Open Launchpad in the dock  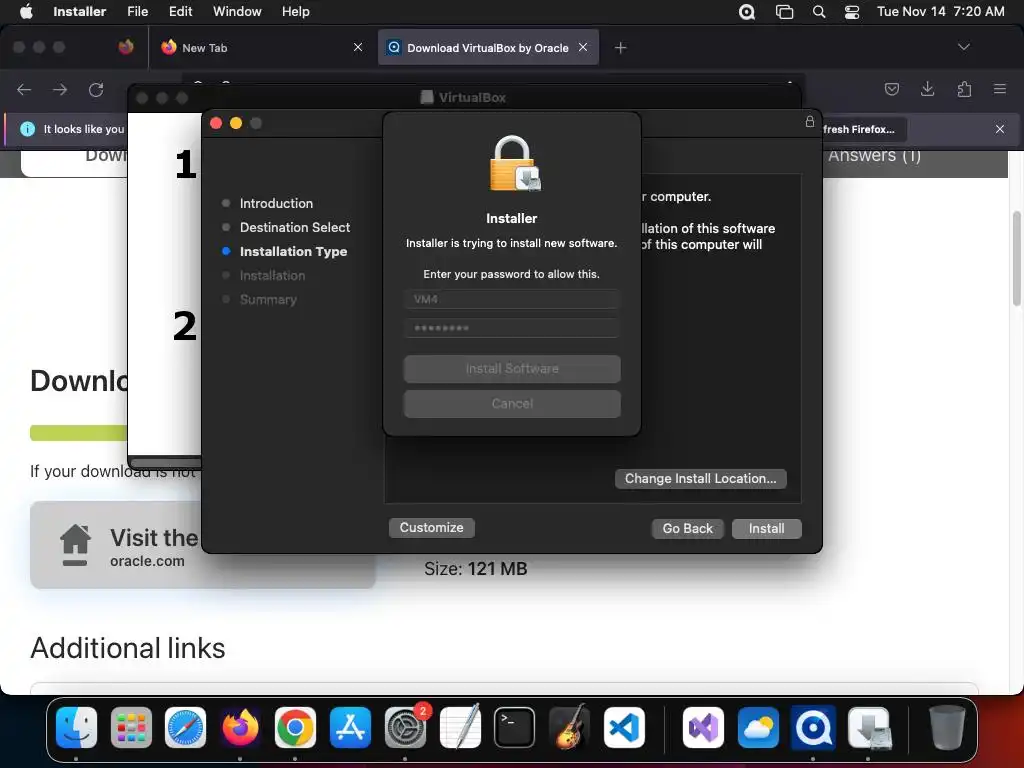coord(131,727)
